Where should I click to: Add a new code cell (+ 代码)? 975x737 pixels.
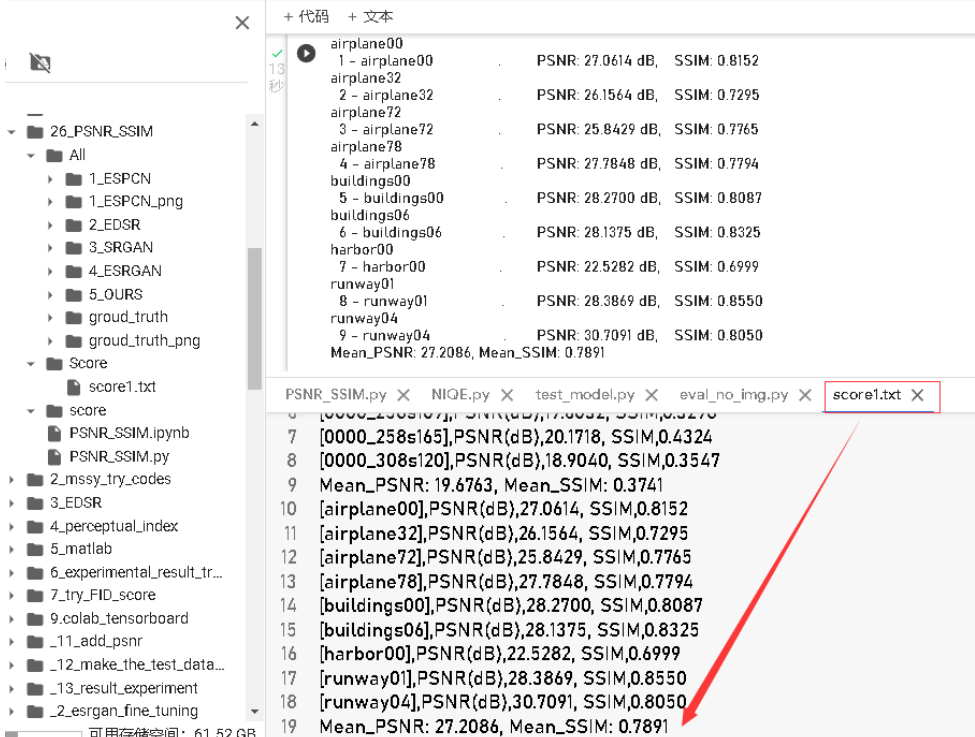306,16
